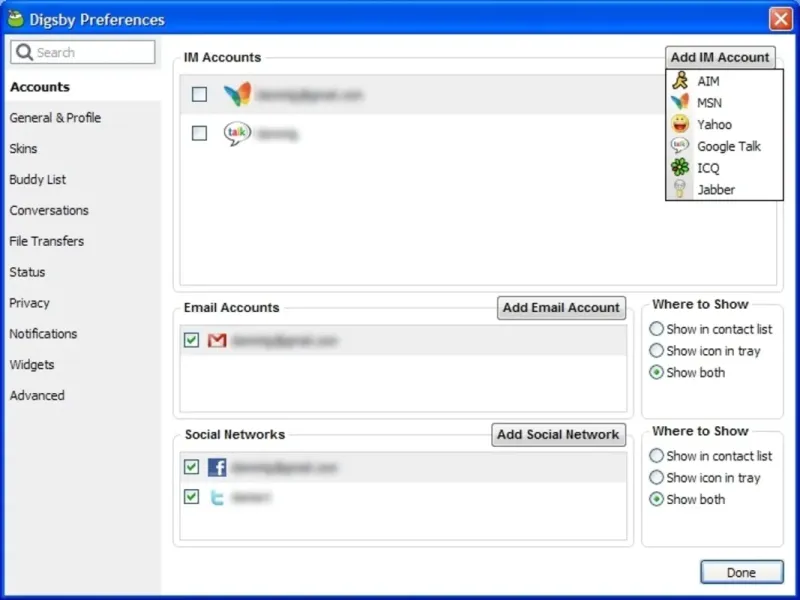The width and height of the screenshot is (800, 600).
Task: Click the Jabber lightbulb icon
Action: 680,189
